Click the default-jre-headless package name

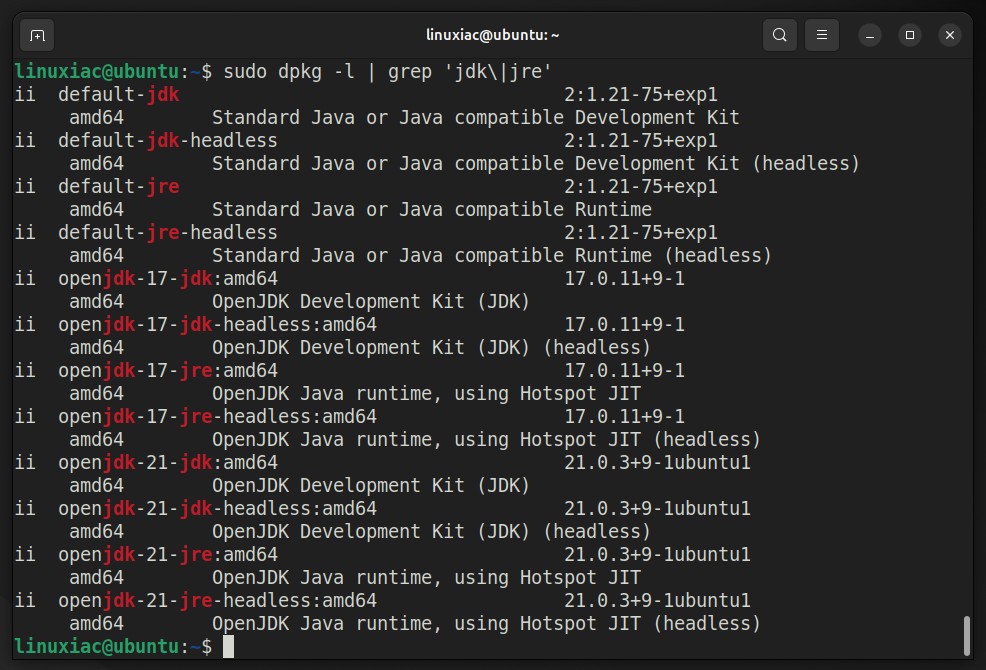[x=168, y=233]
